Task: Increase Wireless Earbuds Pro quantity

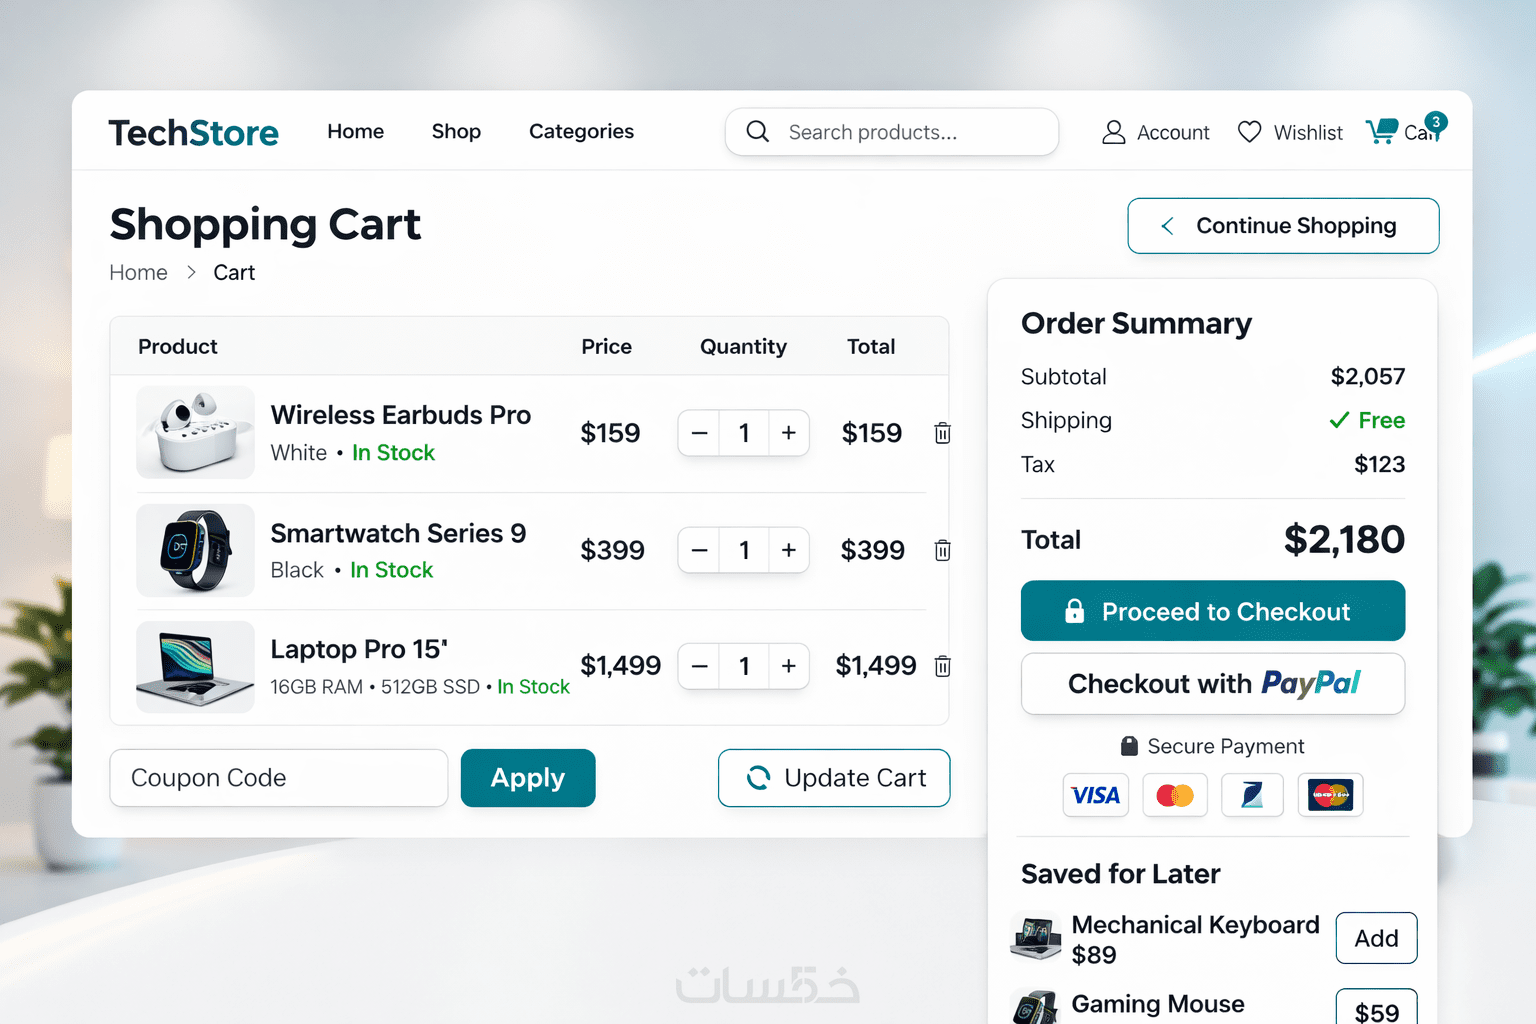Action: 789,433
